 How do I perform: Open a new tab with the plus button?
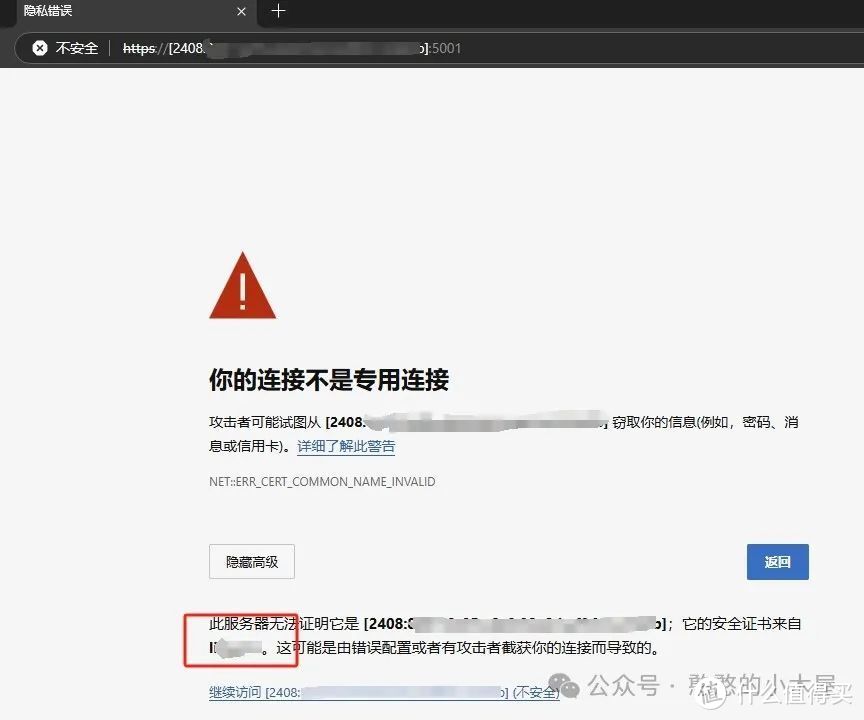(x=278, y=12)
